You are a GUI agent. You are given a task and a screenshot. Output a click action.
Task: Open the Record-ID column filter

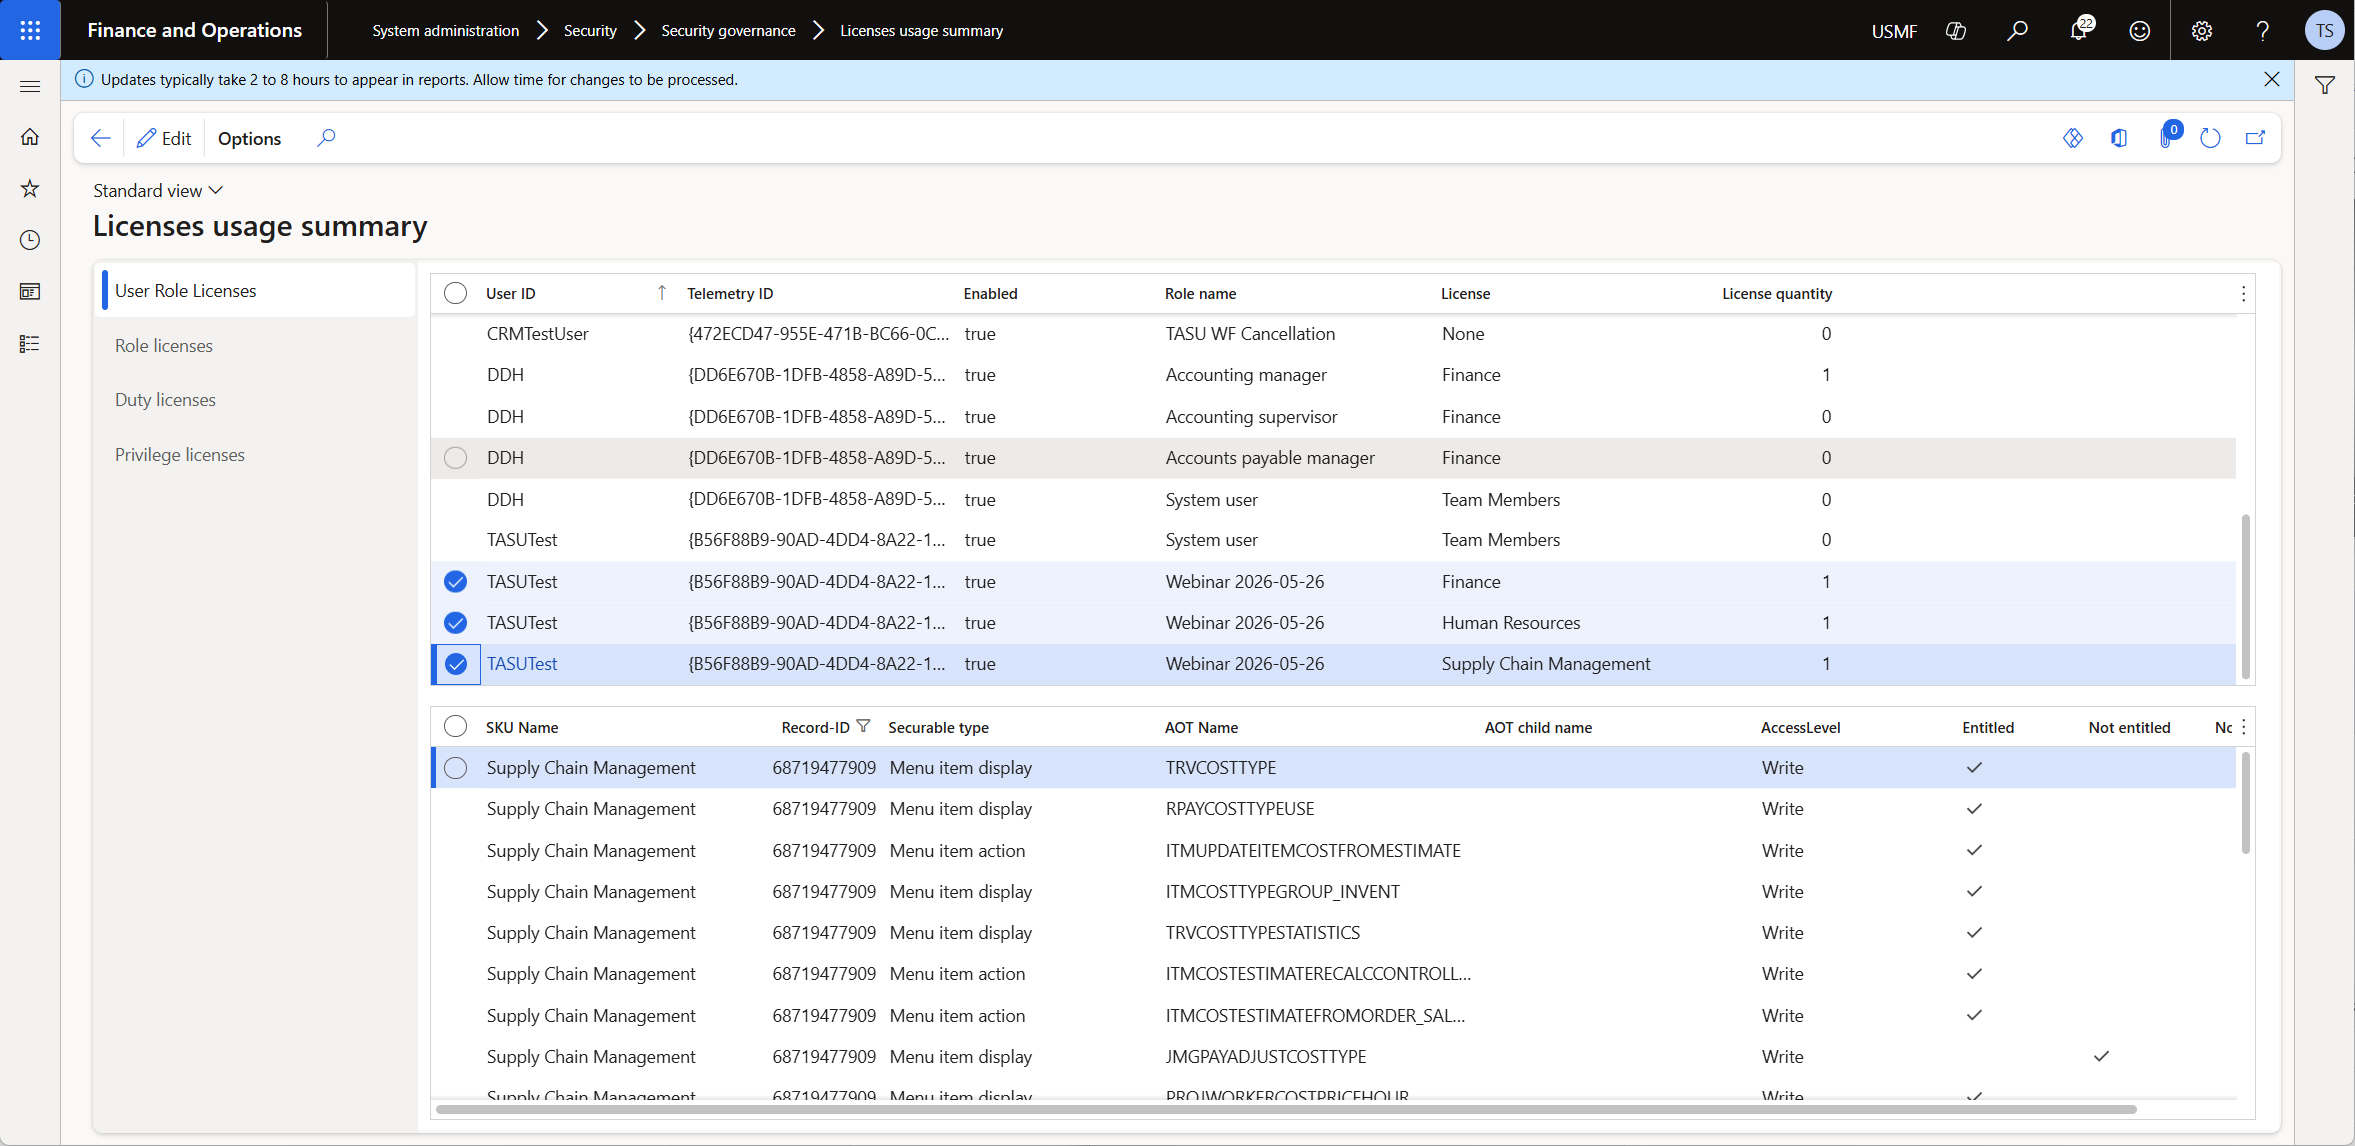(863, 726)
